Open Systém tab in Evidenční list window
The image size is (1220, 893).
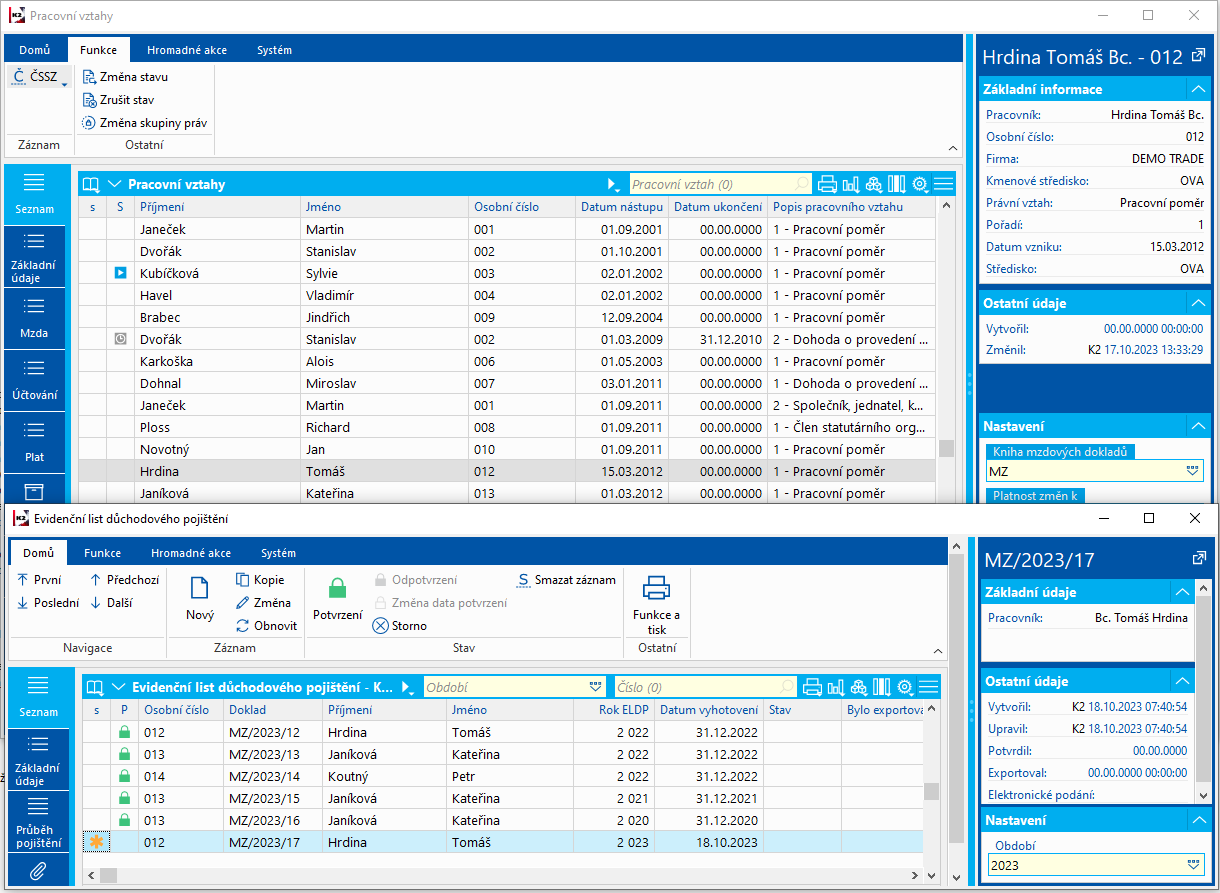pyautogui.click(x=278, y=553)
